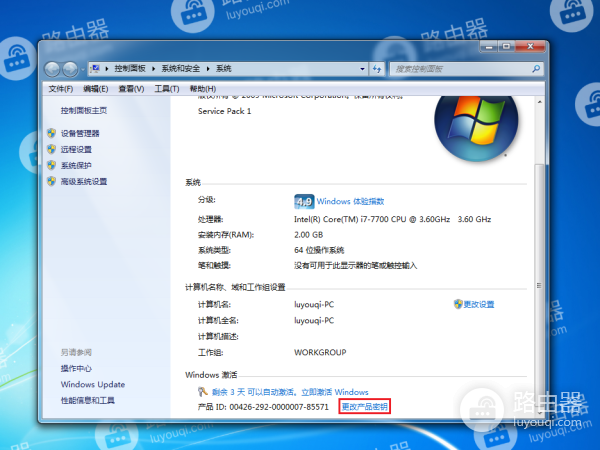Click the shield icon next to 高级系统设置

[x=51, y=181]
